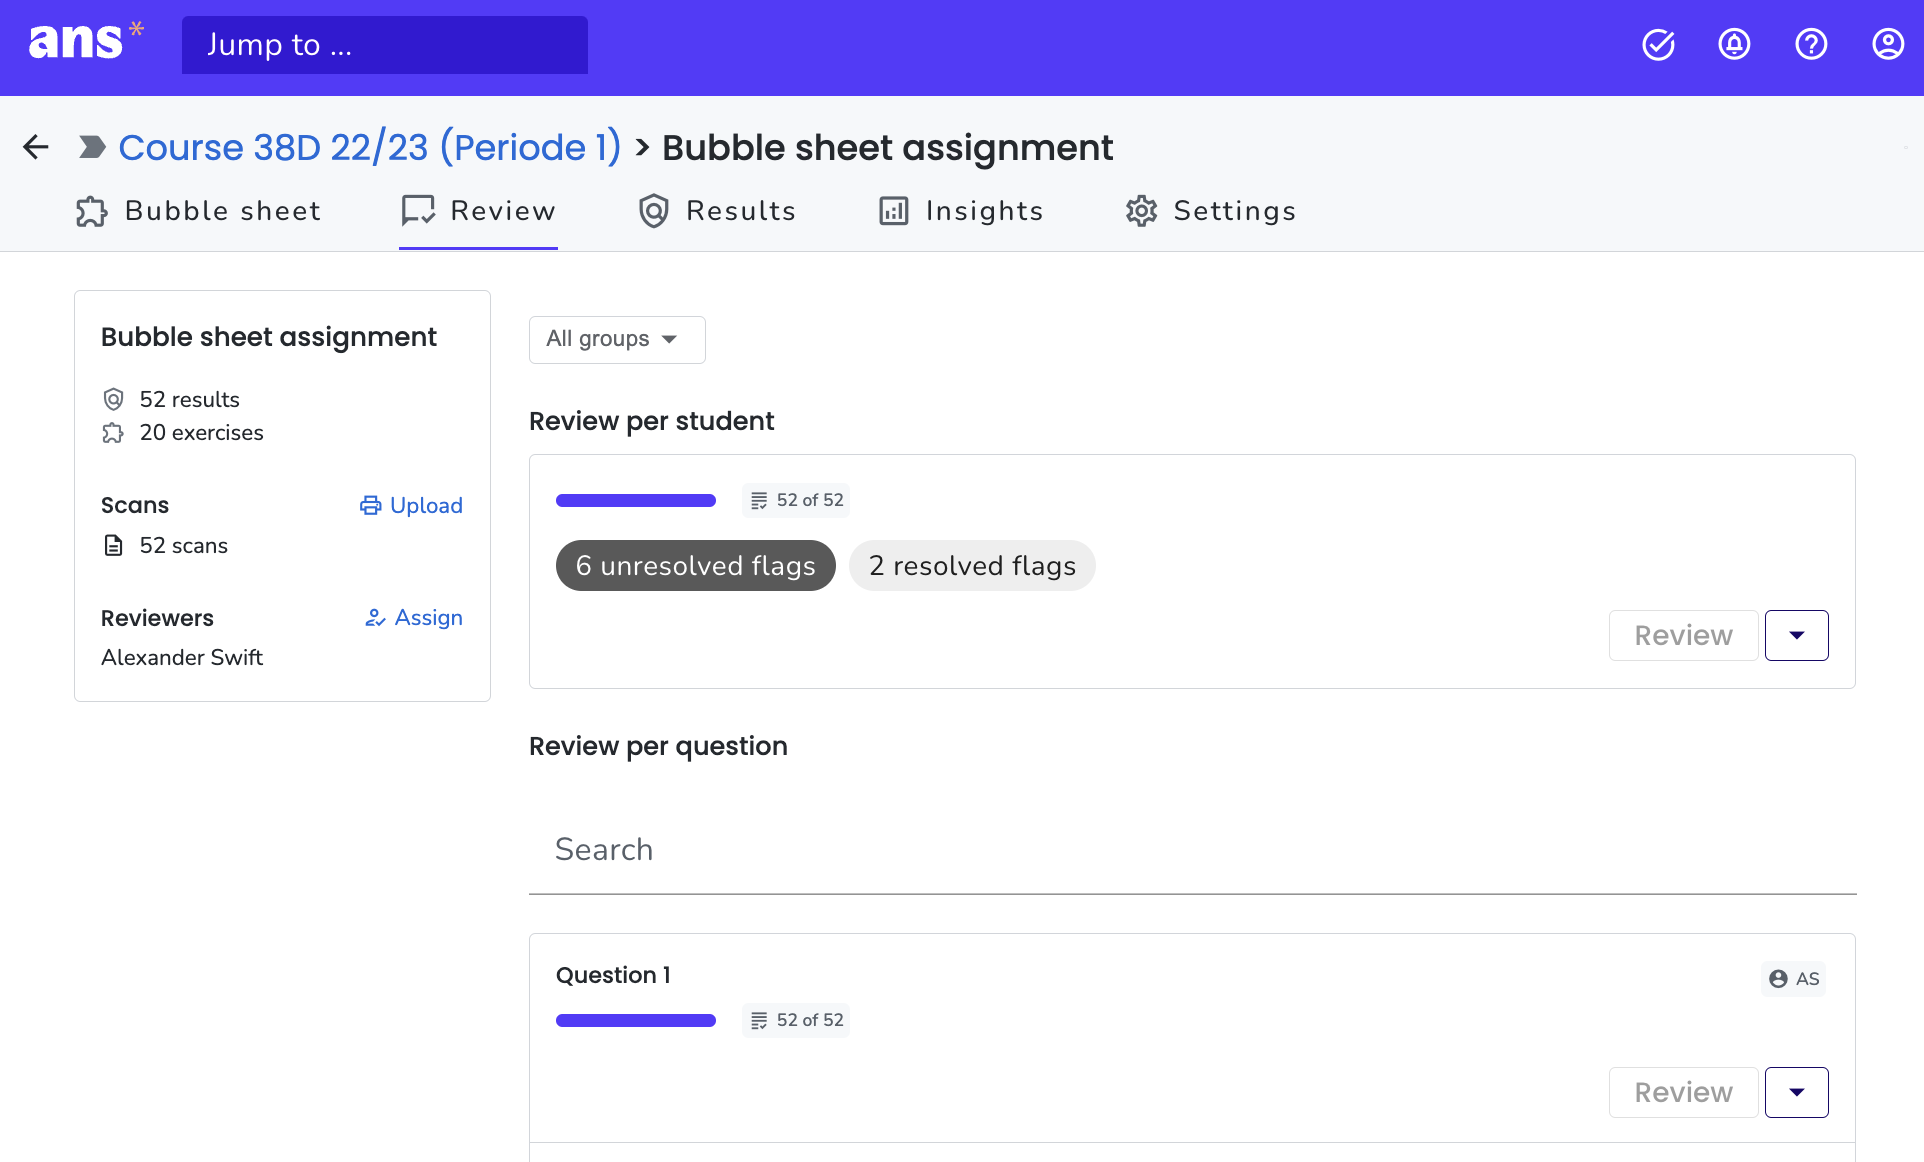Expand Question 1 Review dropdown arrow
Viewport: 1924px width, 1162px height.
1797,1093
